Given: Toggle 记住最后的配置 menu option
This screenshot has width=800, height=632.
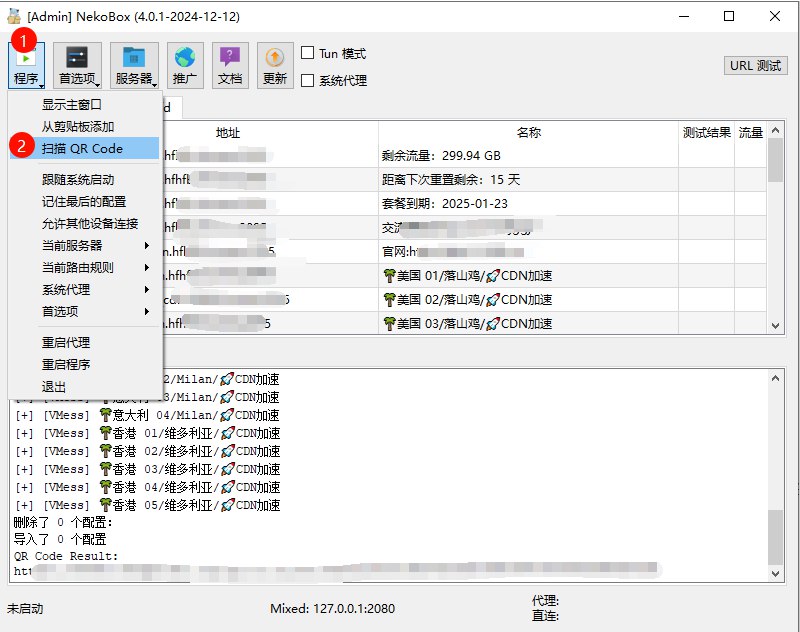Looking at the screenshot, I should click(x=84, y=201).
